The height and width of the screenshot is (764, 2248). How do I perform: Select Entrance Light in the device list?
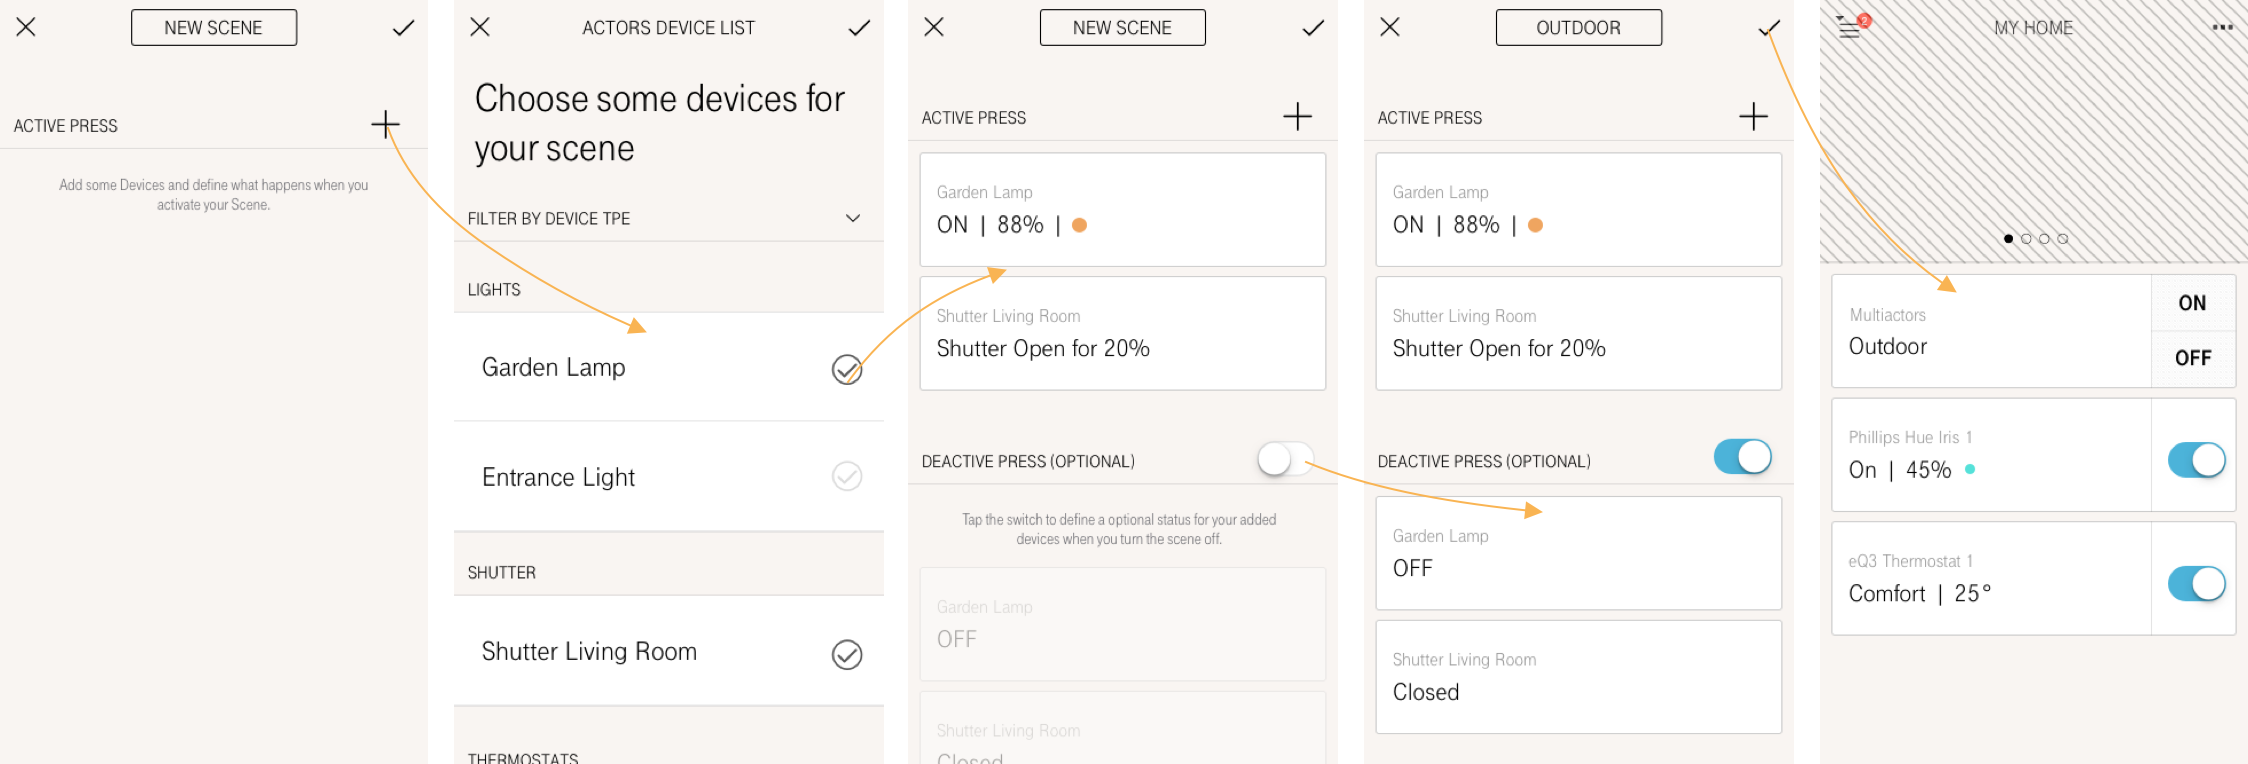pyautogui.click(x=847, y=477)
